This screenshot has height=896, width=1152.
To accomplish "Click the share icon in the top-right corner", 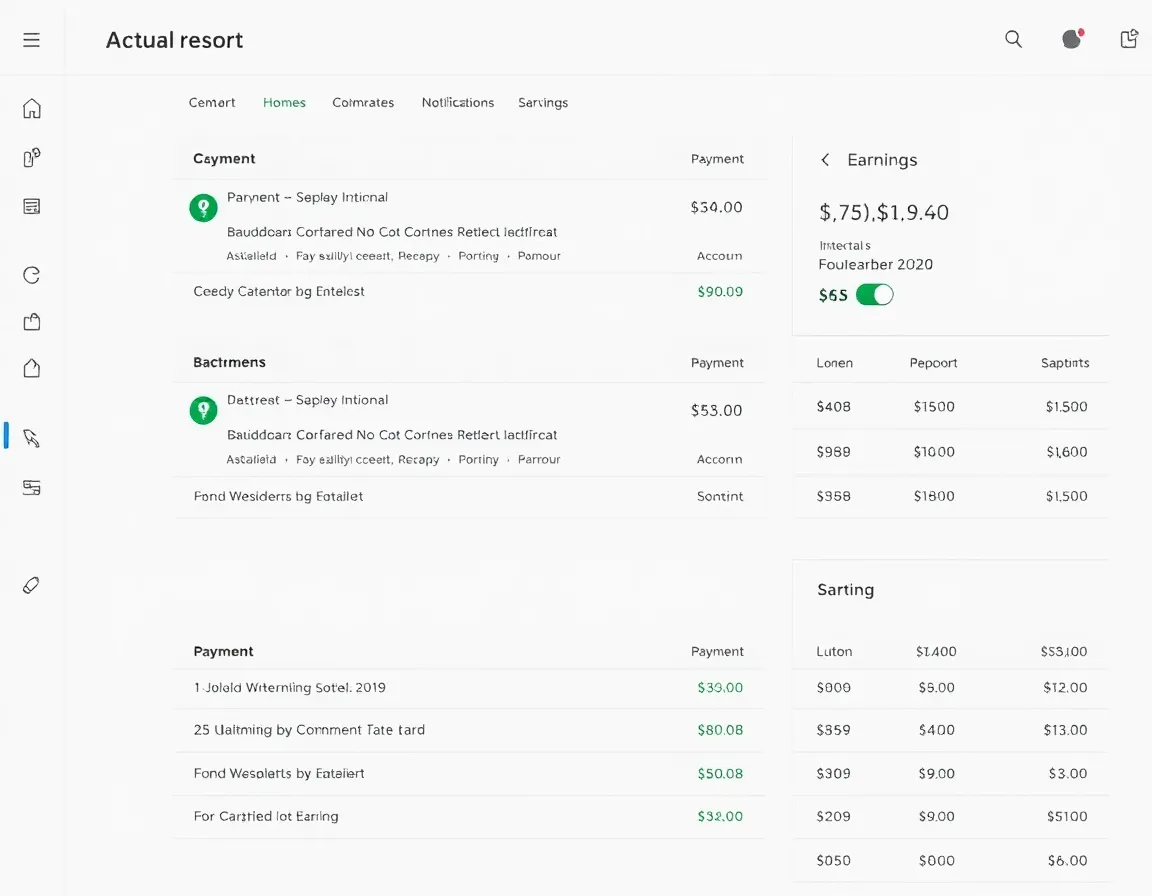I will click(1129, 39).
